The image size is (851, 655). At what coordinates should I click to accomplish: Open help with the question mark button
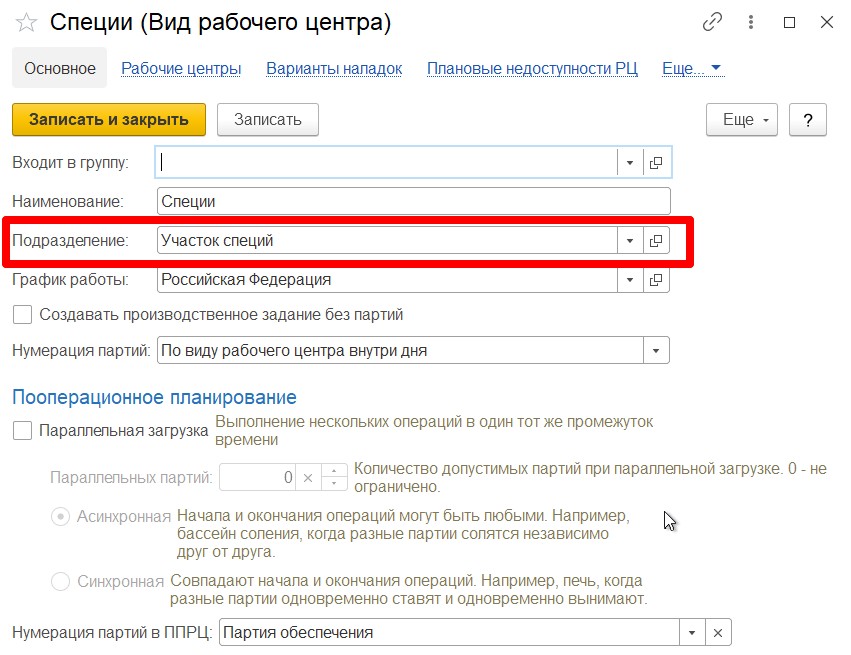pyautogui.click(x=807, y=120)
